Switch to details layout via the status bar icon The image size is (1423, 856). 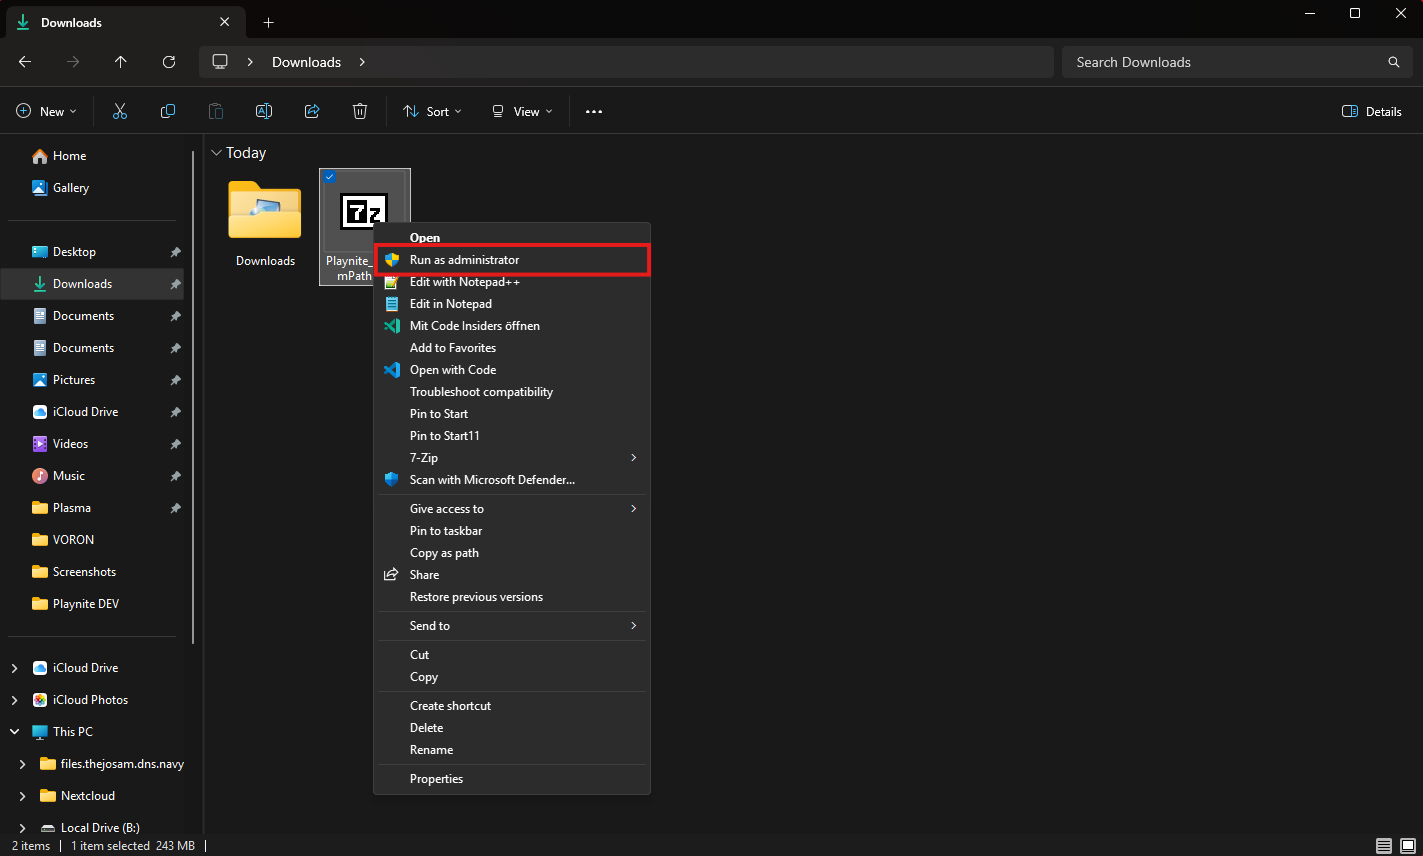(1384, 845)
